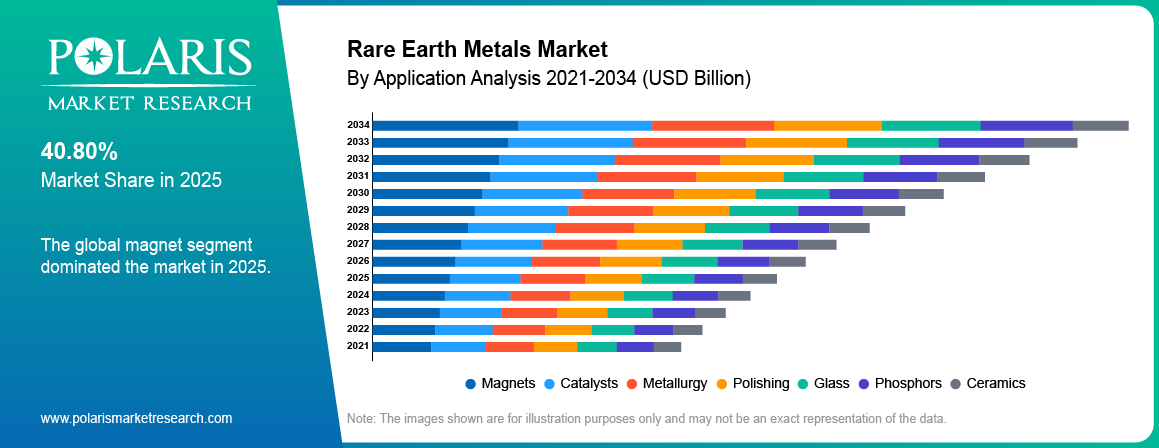Click the Polaris Market Research logo

[x=150, y=75]
